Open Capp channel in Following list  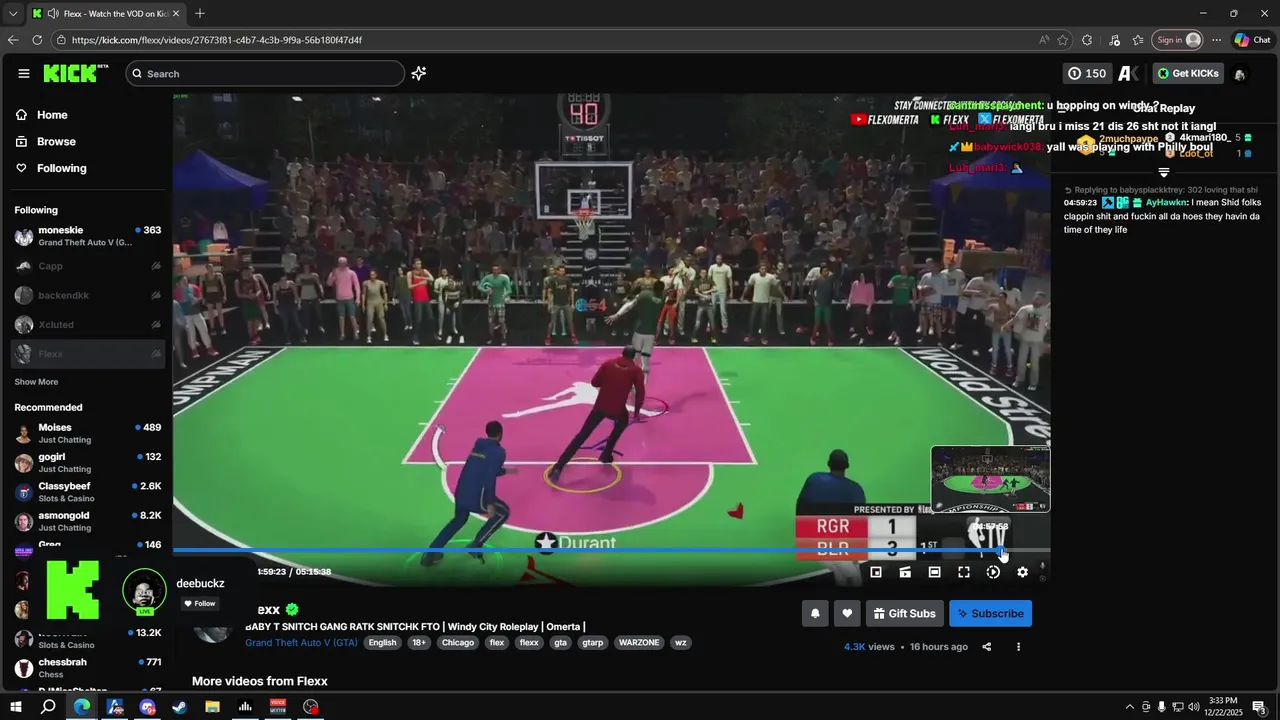[x=88, y=266]
